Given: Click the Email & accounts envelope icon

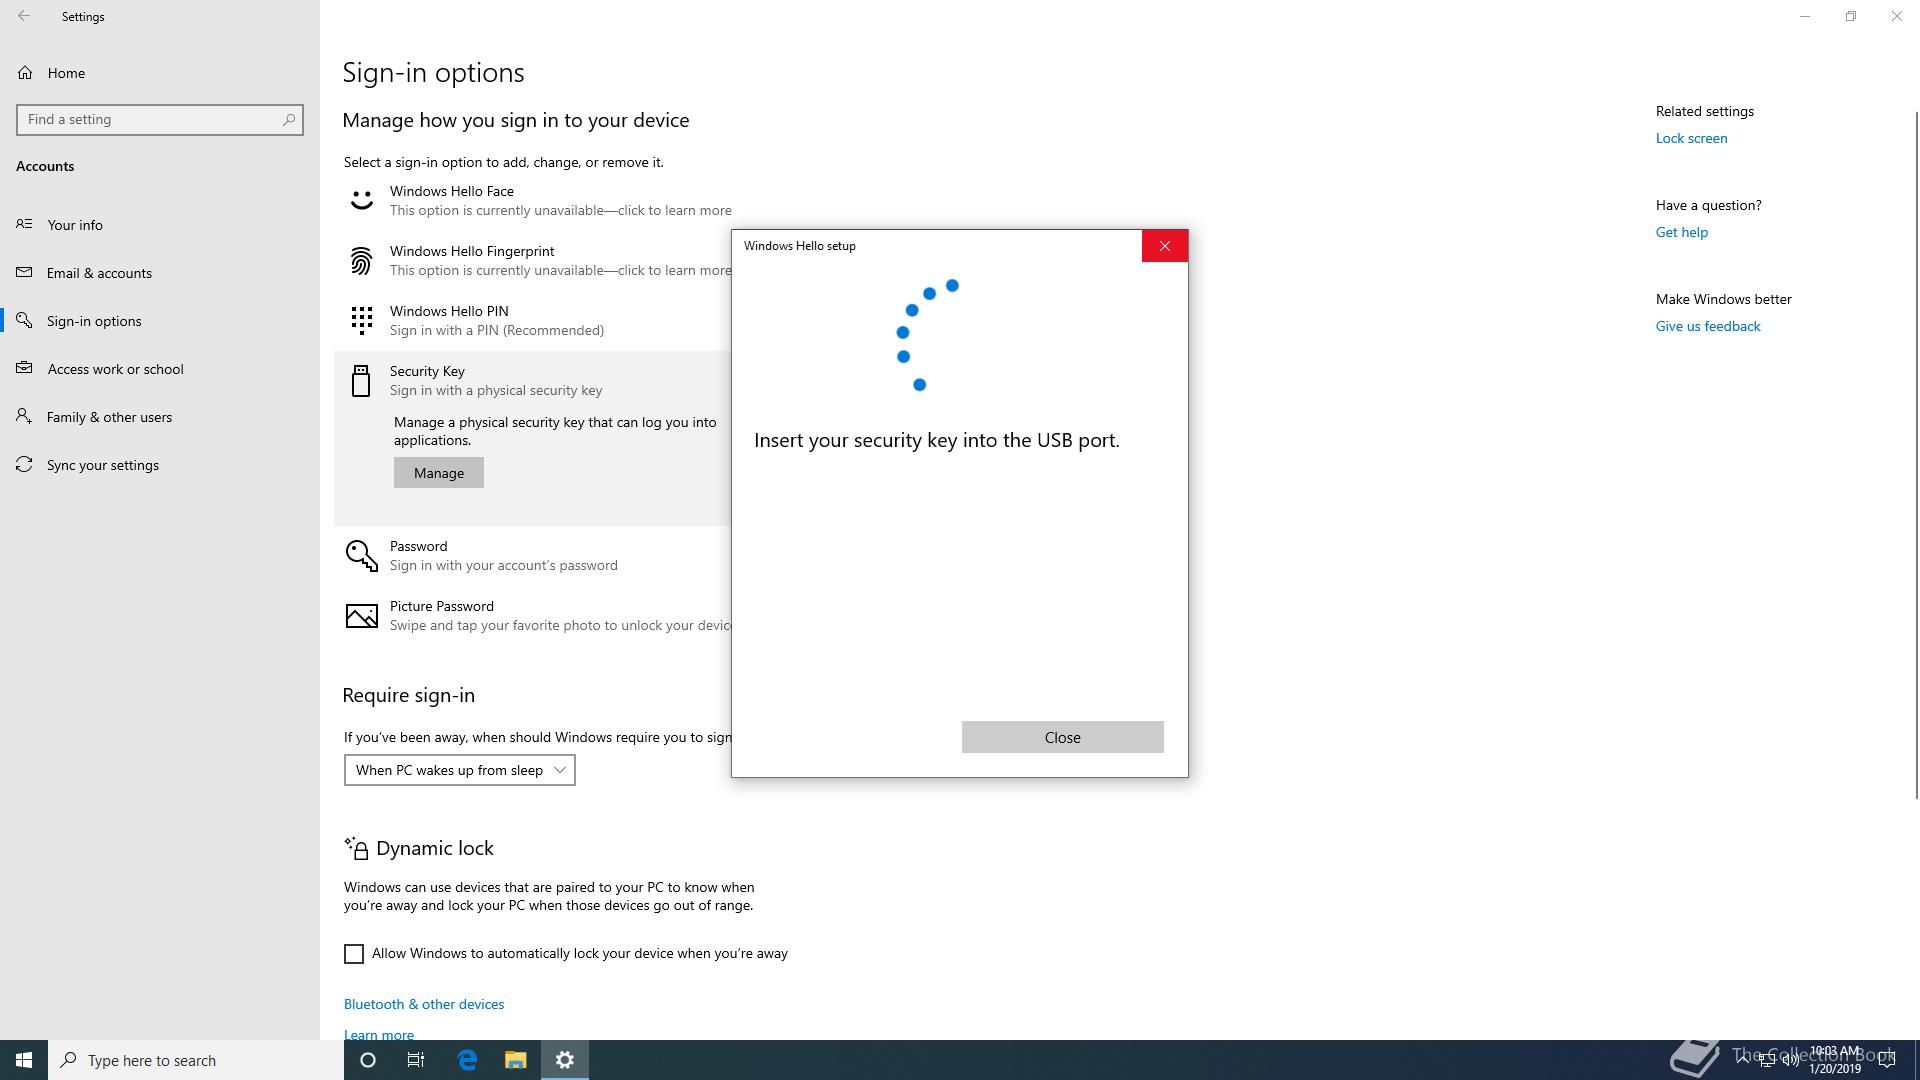Looking at the screenshot, I should coord(24,273).
